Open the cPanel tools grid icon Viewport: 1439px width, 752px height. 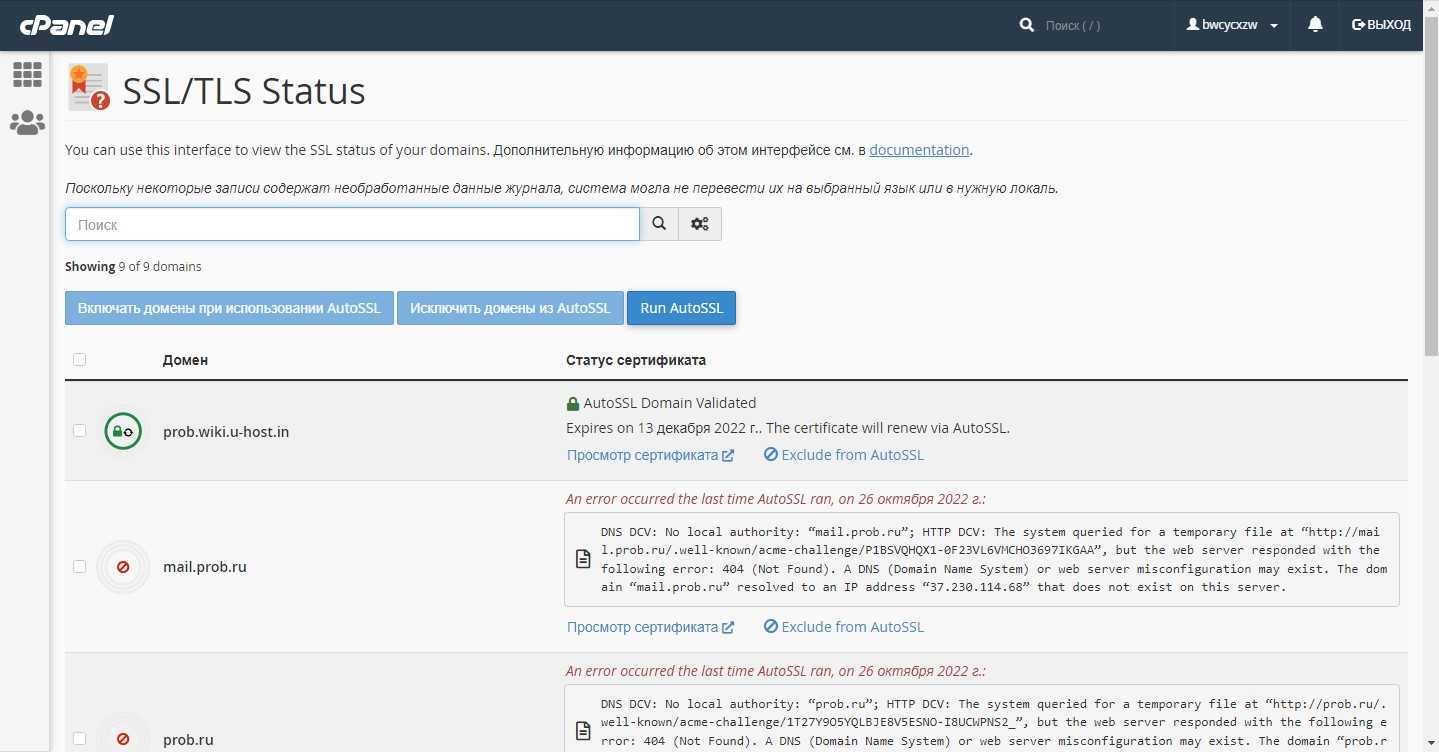[27, 74]
